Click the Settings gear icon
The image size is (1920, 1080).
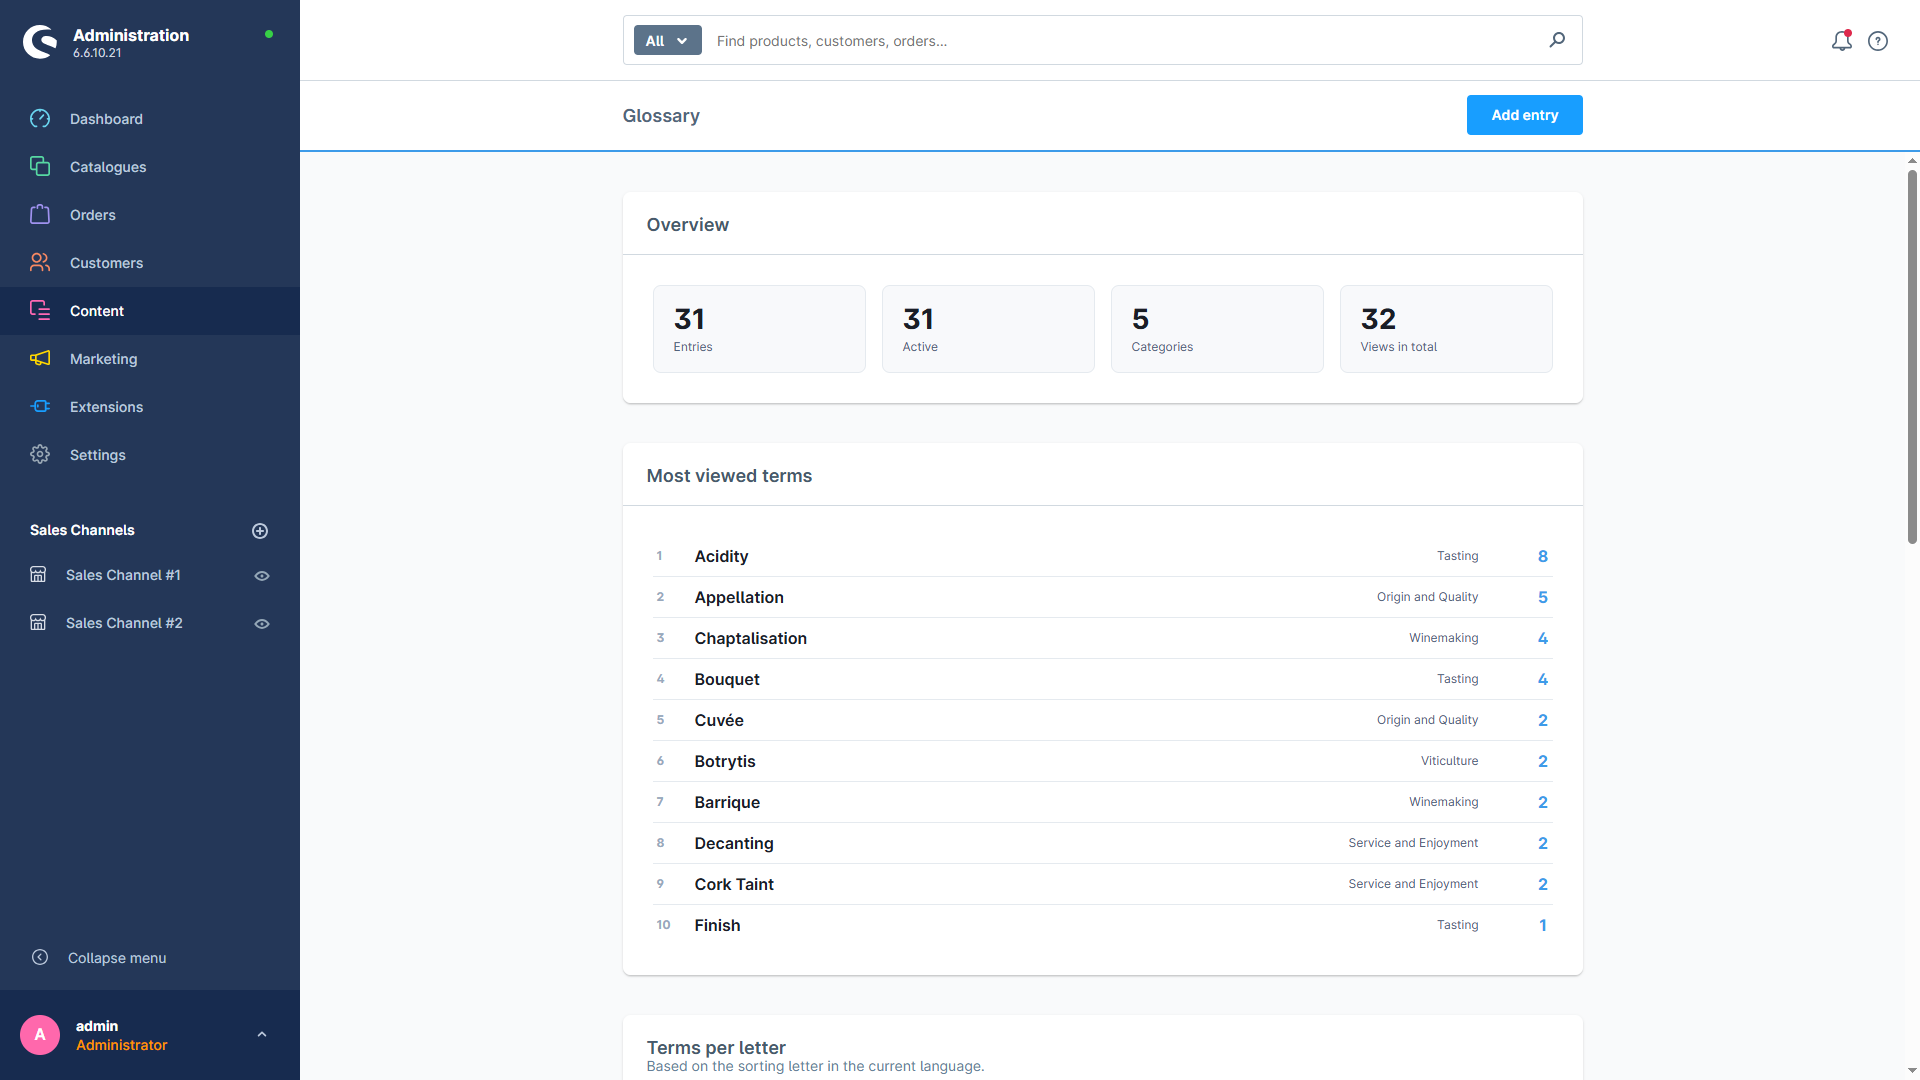(40, 455)
